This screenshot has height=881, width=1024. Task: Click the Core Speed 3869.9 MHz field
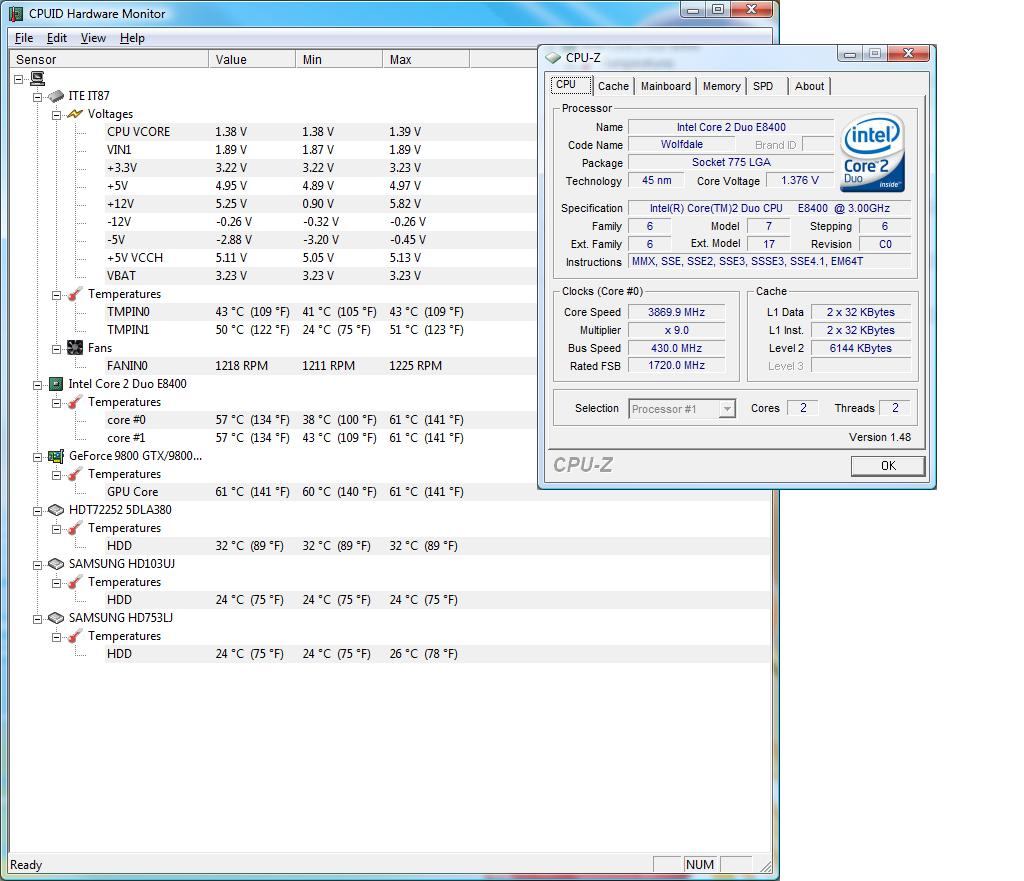pos(676,312)
